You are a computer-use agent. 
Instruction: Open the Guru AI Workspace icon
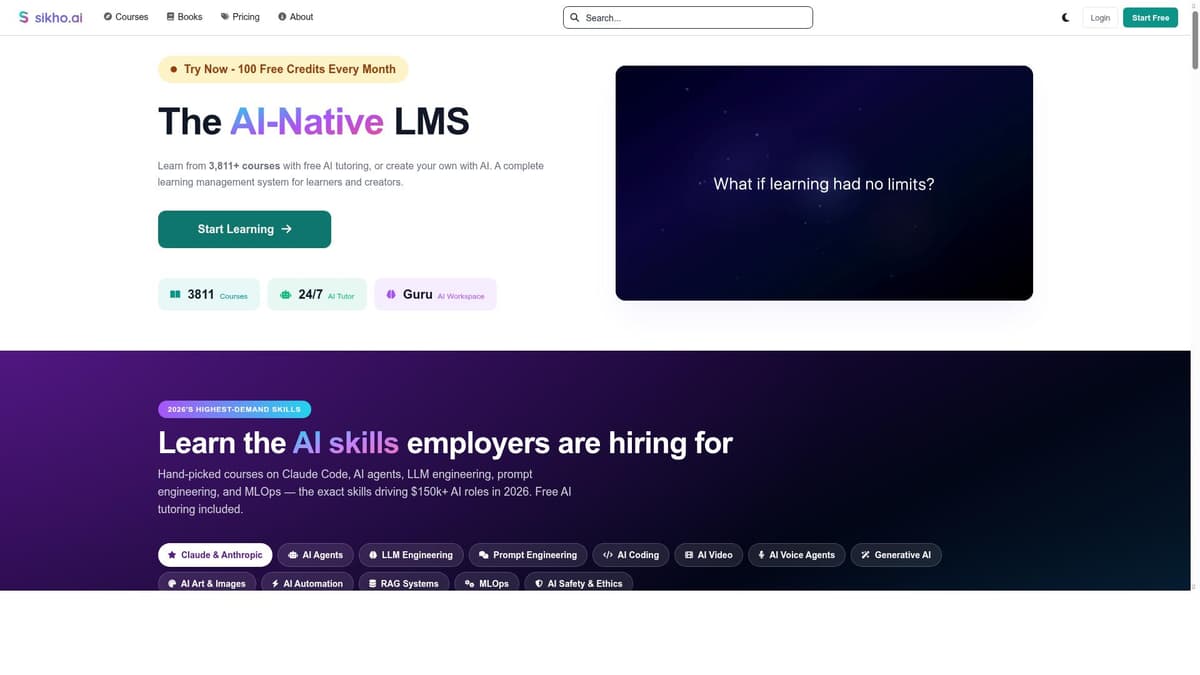[x=390, y=294]
